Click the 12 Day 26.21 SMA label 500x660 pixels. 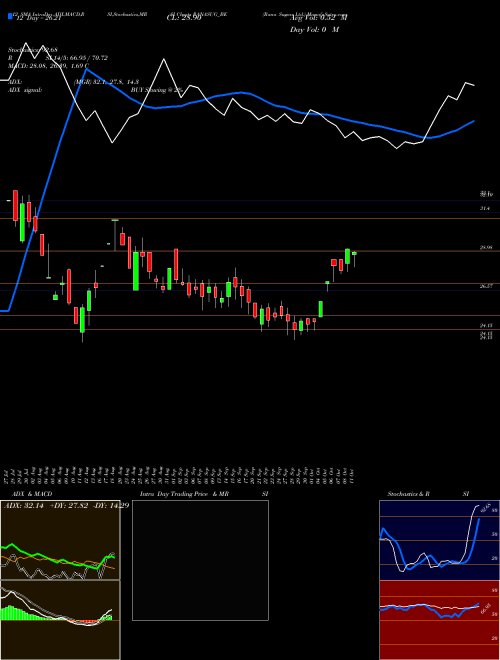(37, 18)
